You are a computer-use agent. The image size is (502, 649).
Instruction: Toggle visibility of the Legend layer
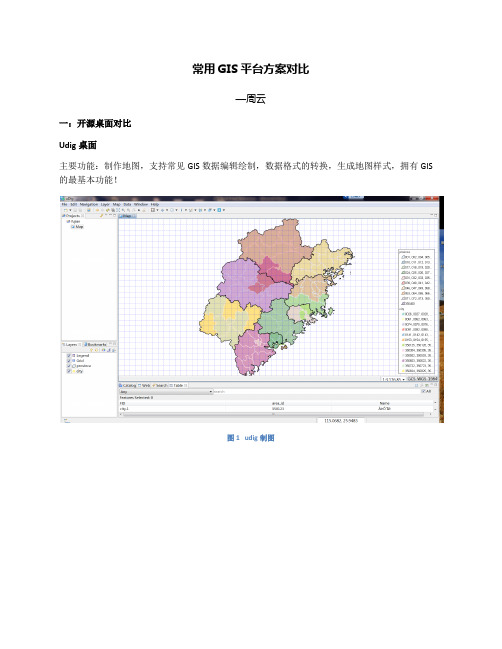click(x=69, y=356)
